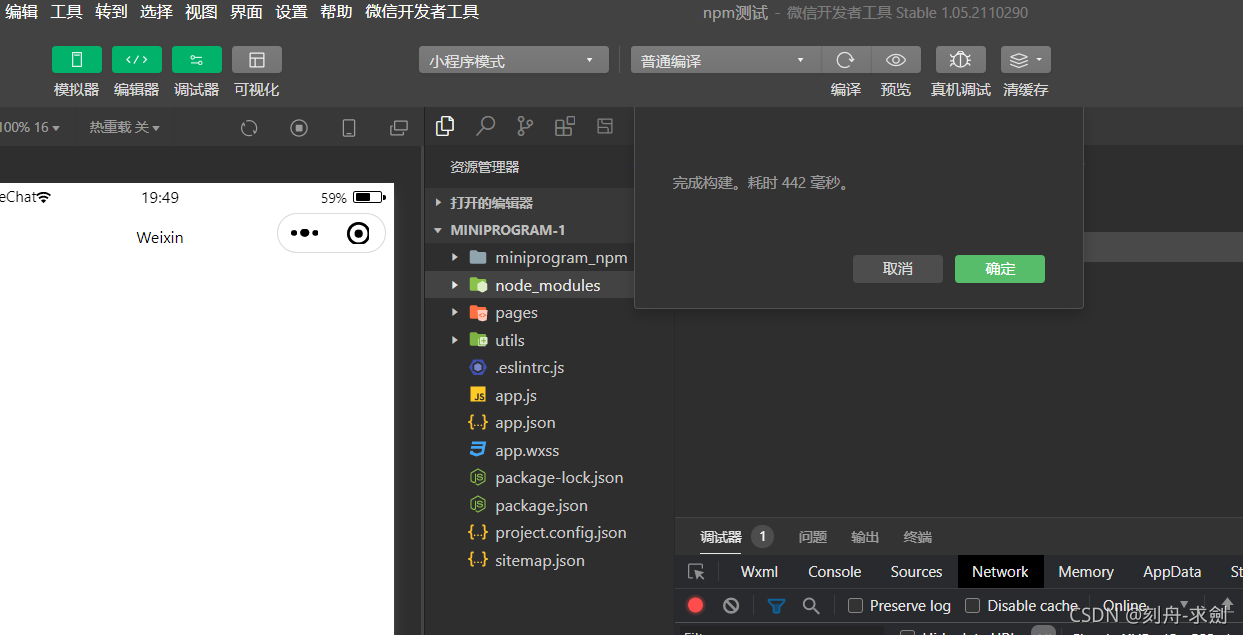Open the 设置 menu

[x=291, y=12]
